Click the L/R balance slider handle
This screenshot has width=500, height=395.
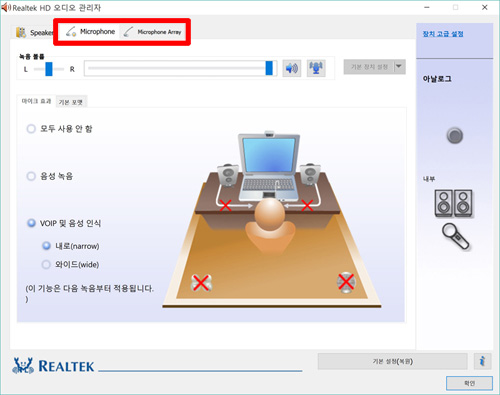point(49,69)
